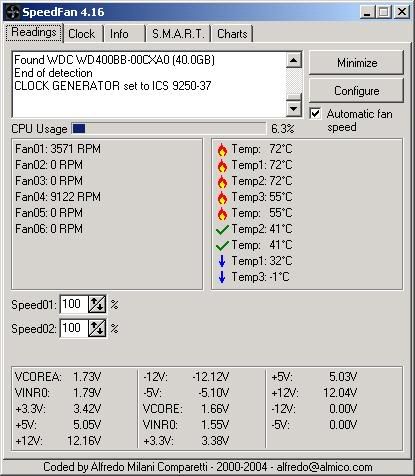
Task: Click the green checkmark beside Temp: 41°C
Action: [222, 245]
